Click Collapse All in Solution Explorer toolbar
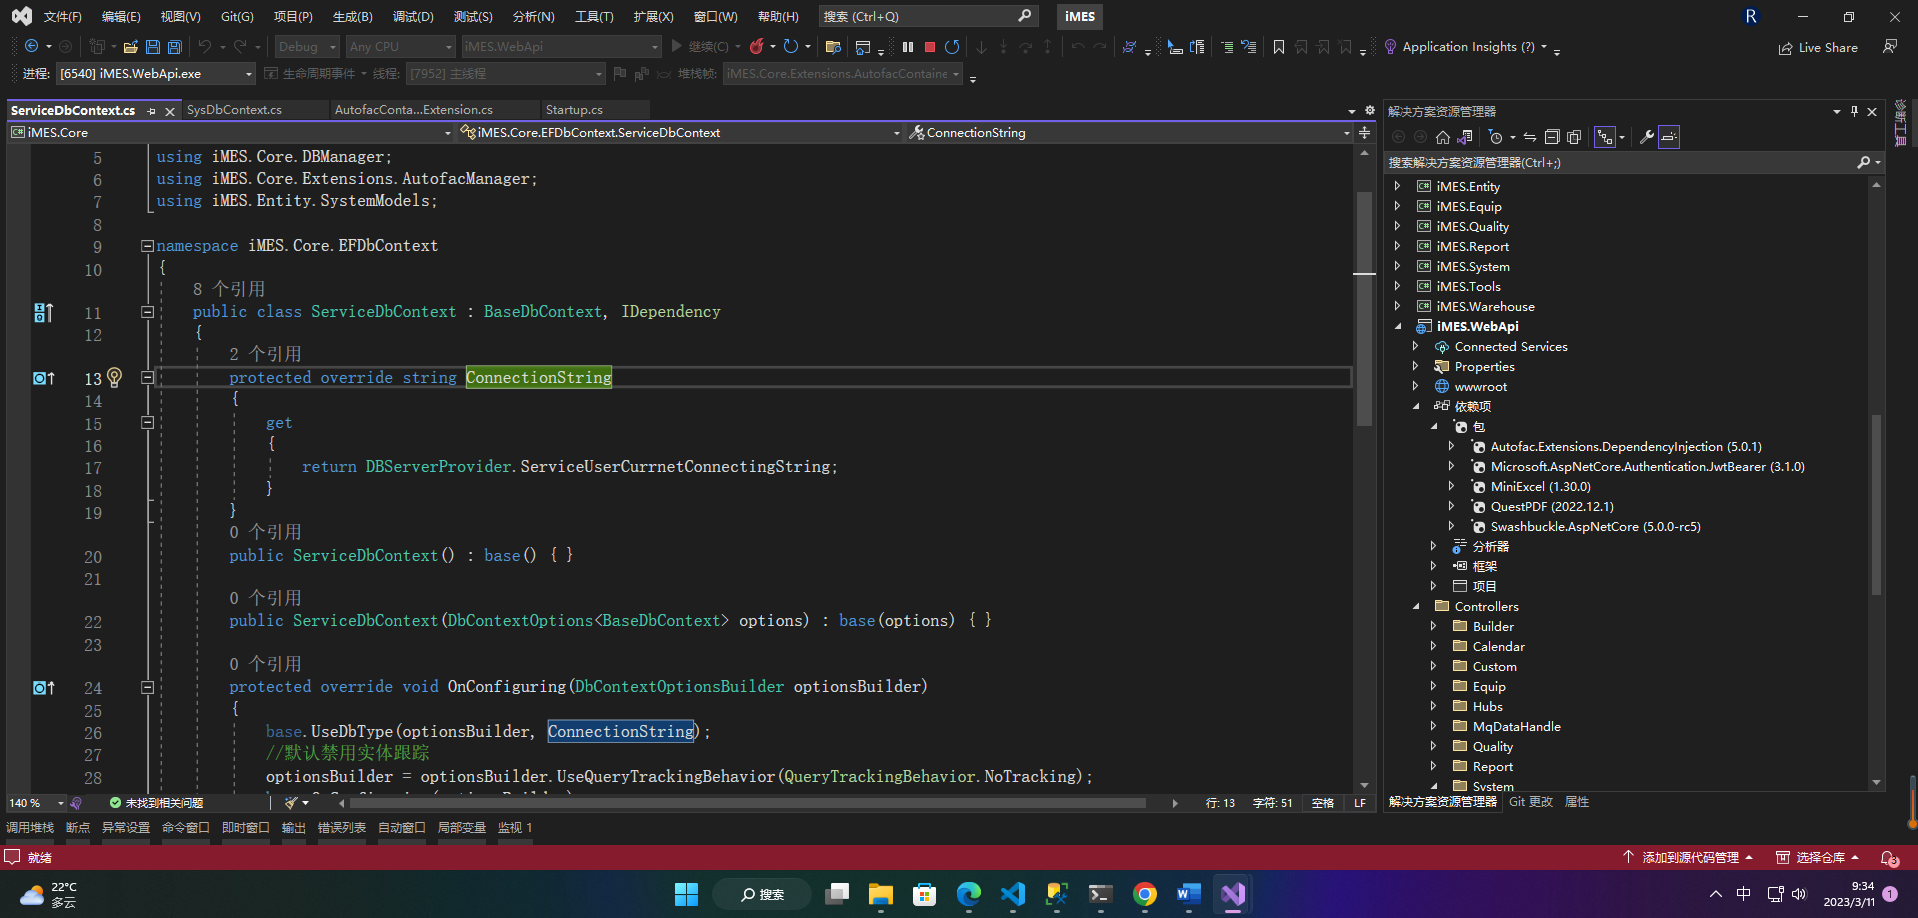The width and height of the screenshot is (1918, 918). tap(1552, 137)
